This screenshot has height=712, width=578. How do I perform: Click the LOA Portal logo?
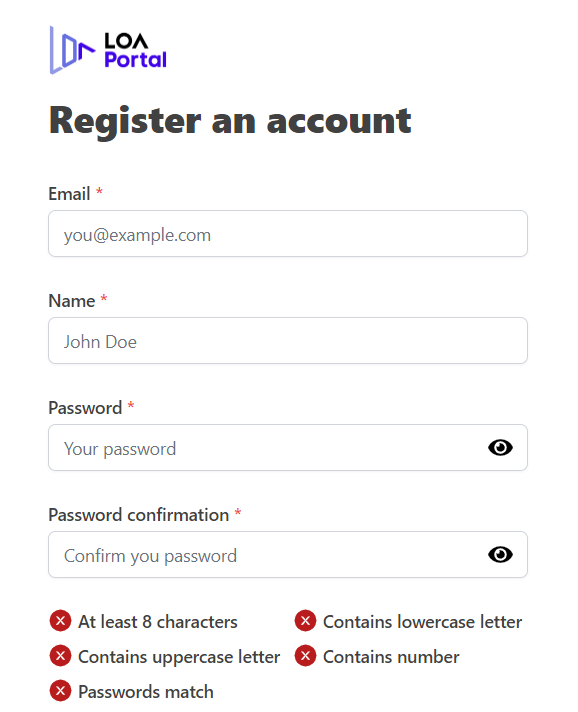pos(108,50)
